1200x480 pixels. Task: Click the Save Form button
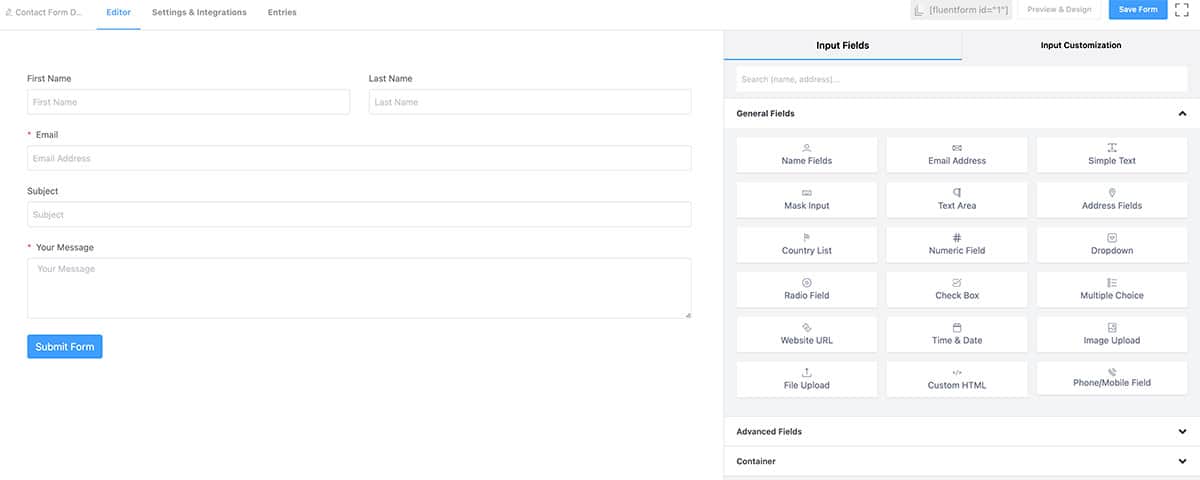click(x=1138, y=9)
